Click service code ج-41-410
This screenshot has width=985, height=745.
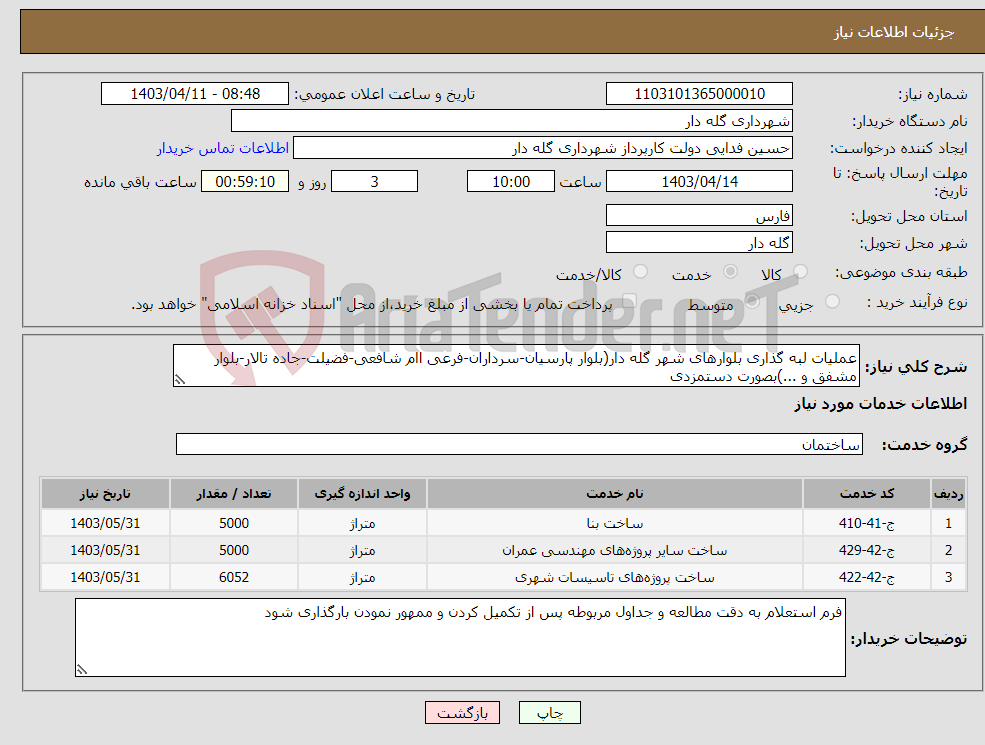tap(867, 523)
